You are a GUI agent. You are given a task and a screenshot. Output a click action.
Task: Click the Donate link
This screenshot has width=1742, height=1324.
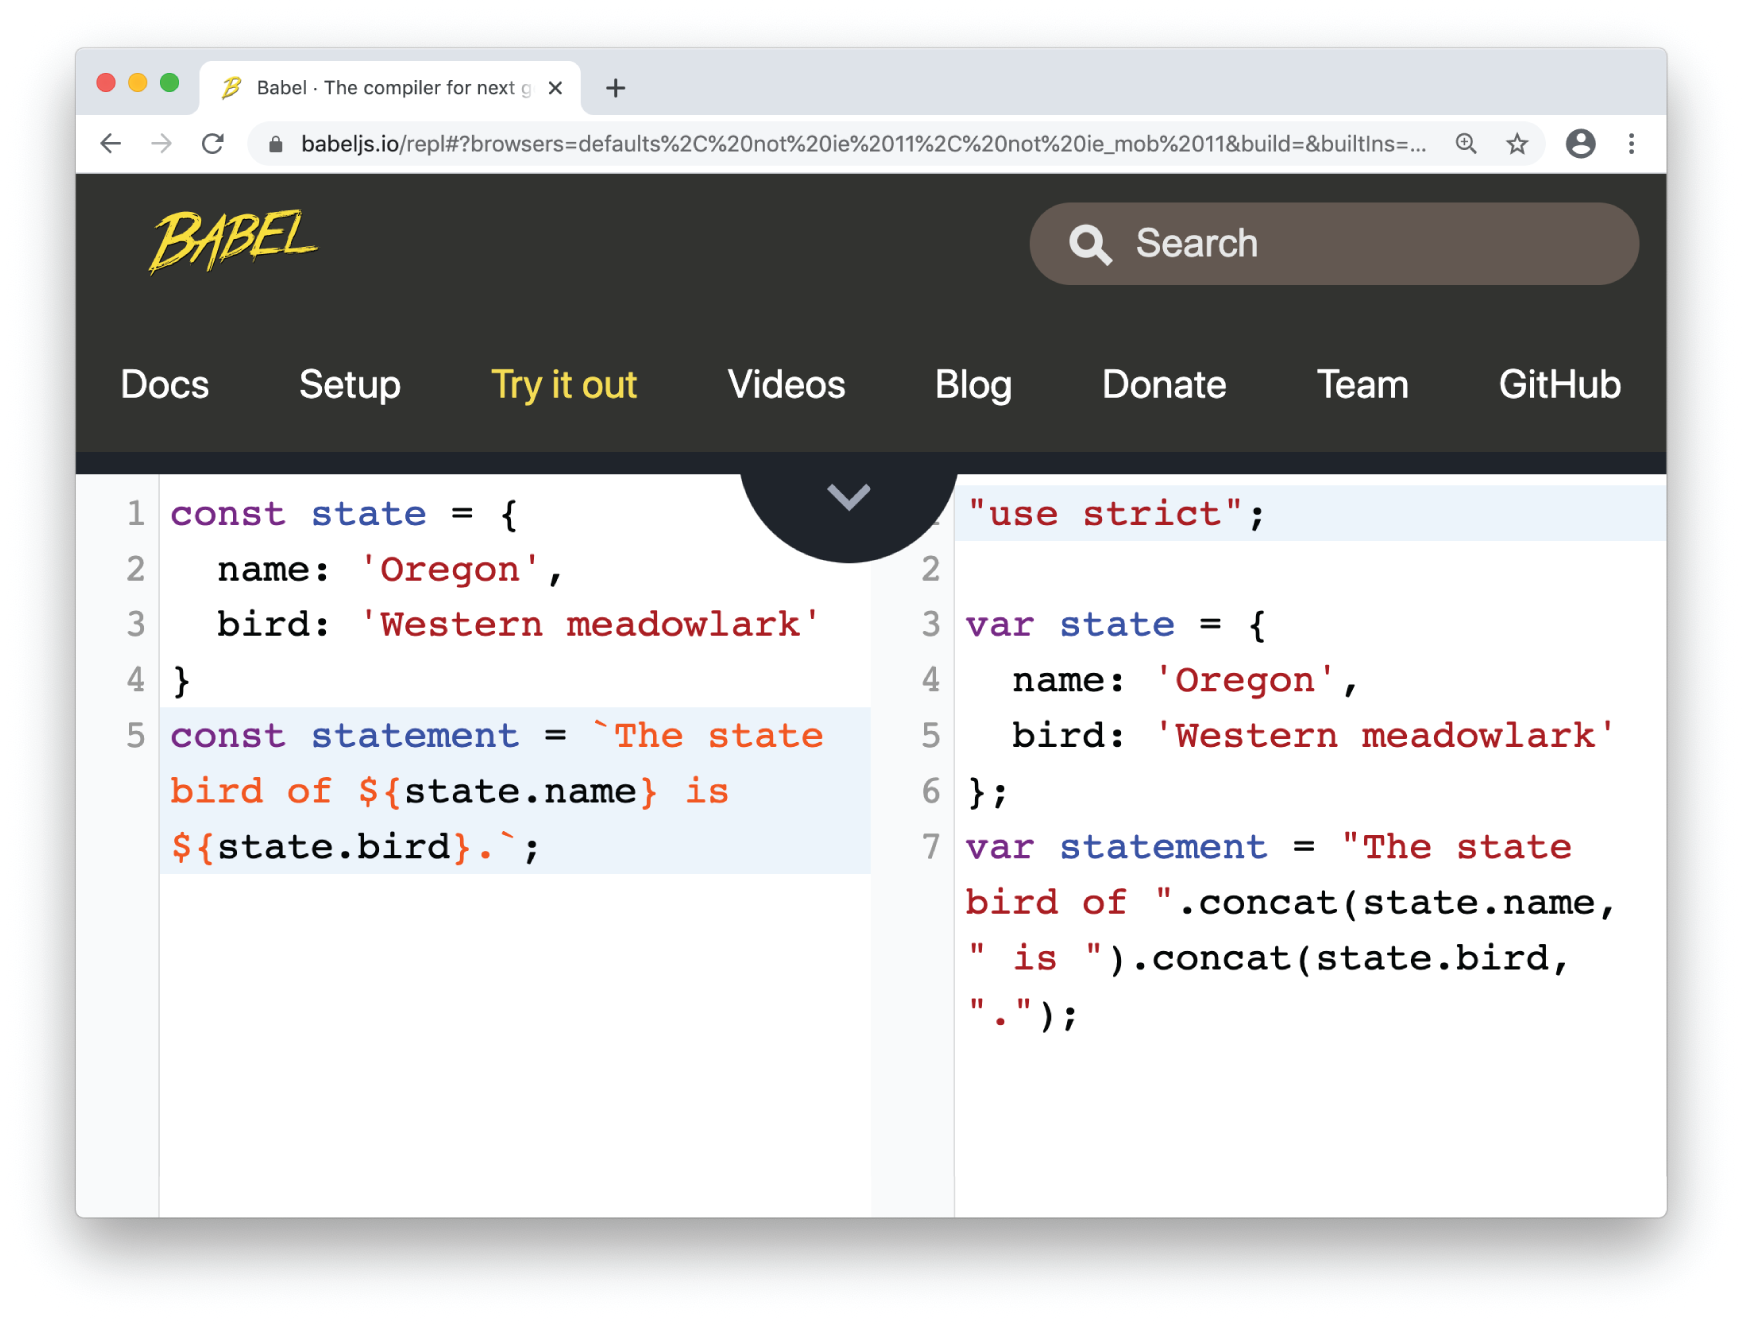1163,385
